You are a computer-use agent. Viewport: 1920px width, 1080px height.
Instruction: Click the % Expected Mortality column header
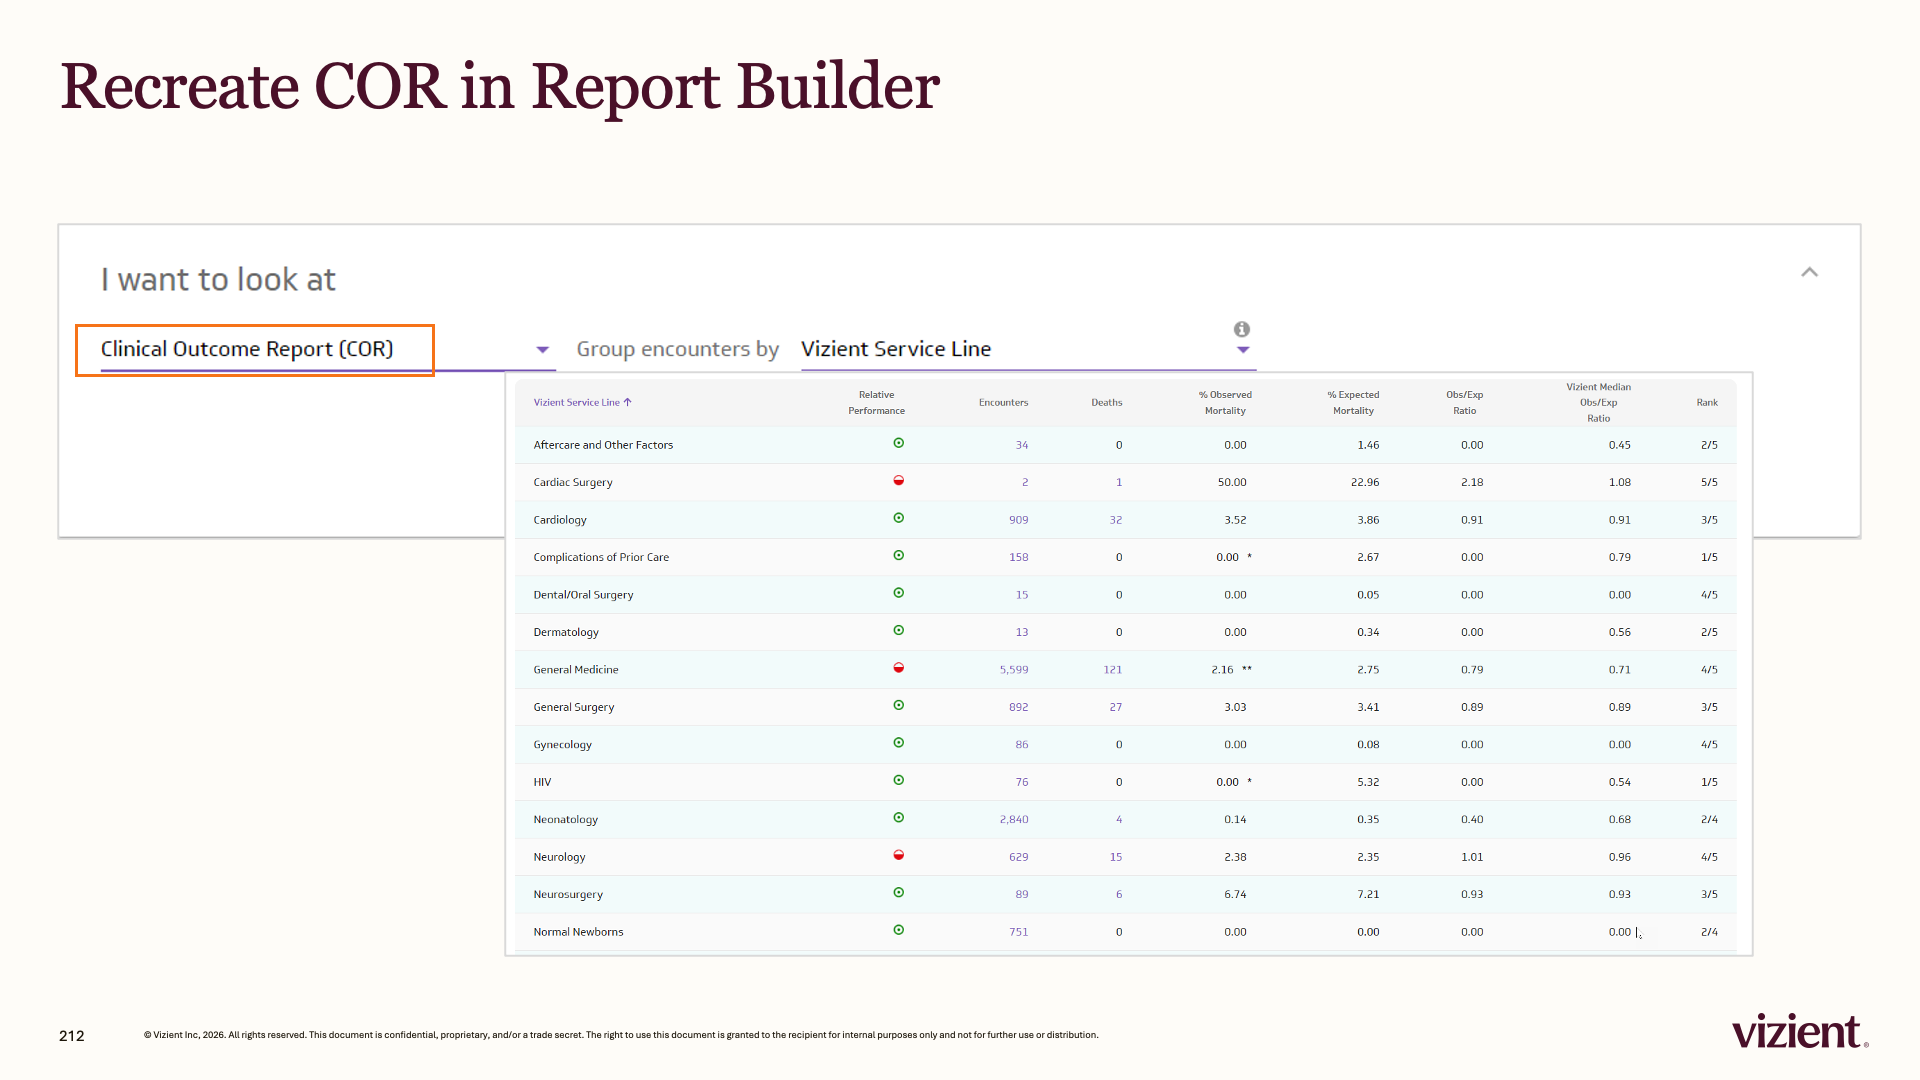pyautogui.click(x=1353, y=403)
